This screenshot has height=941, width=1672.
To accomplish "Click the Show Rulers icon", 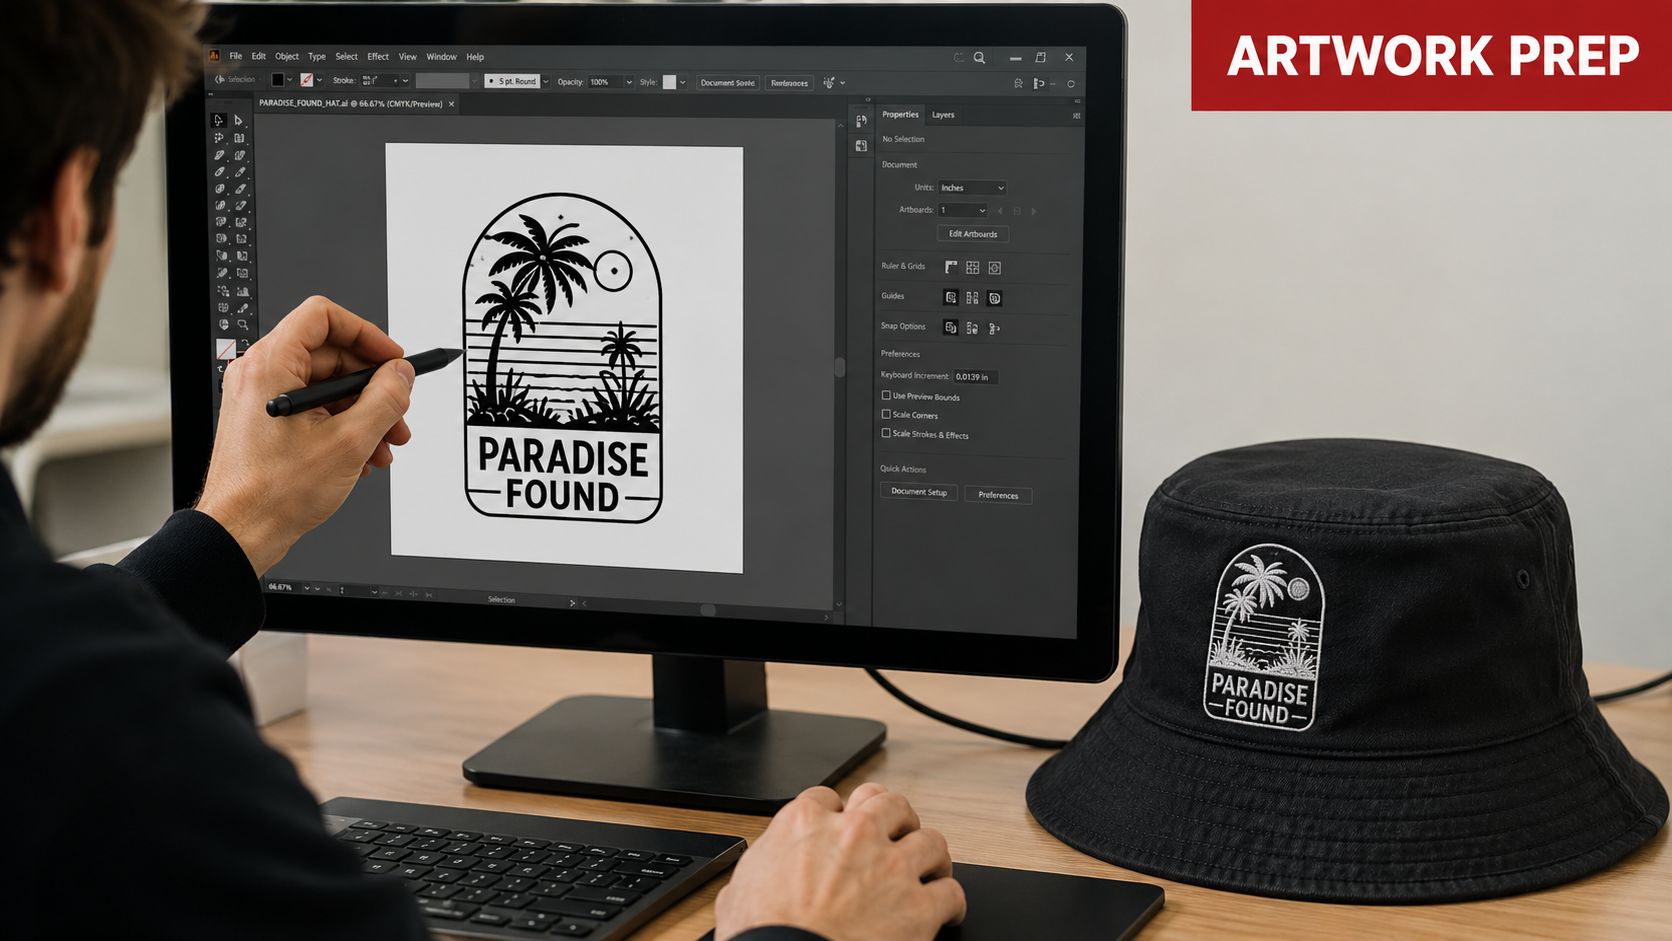I will point(951,267).
